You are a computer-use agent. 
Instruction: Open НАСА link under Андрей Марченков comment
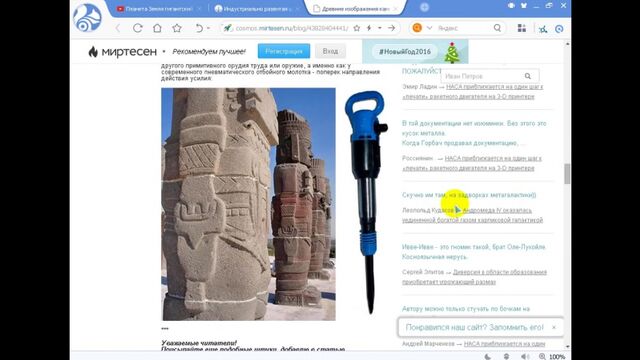pyautogui.click(x=504, y=344)
